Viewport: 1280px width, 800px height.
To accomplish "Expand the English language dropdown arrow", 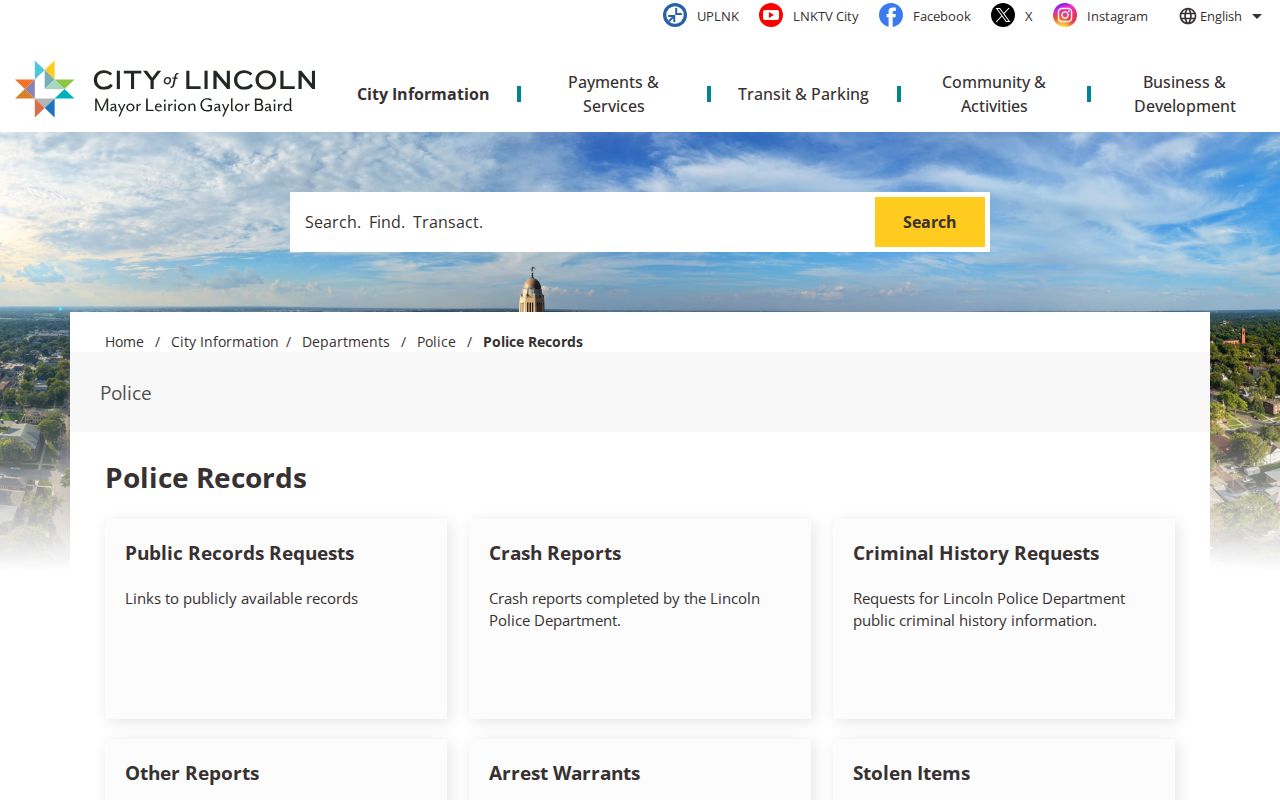I will pyautogui.click(x=1257, y=16).
